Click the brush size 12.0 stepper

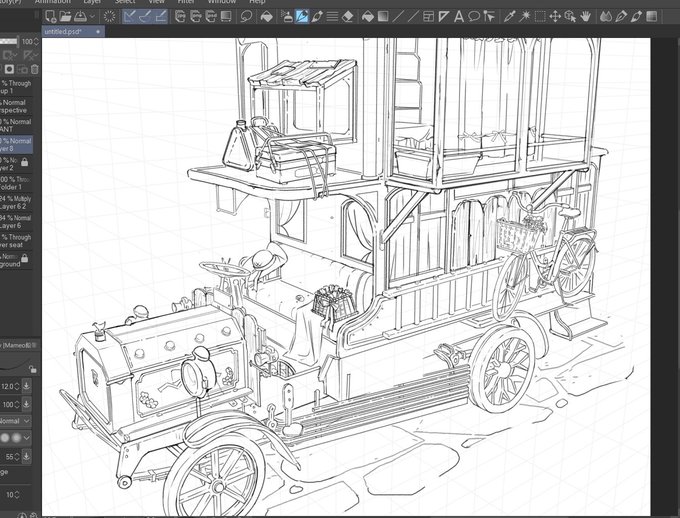16,386
